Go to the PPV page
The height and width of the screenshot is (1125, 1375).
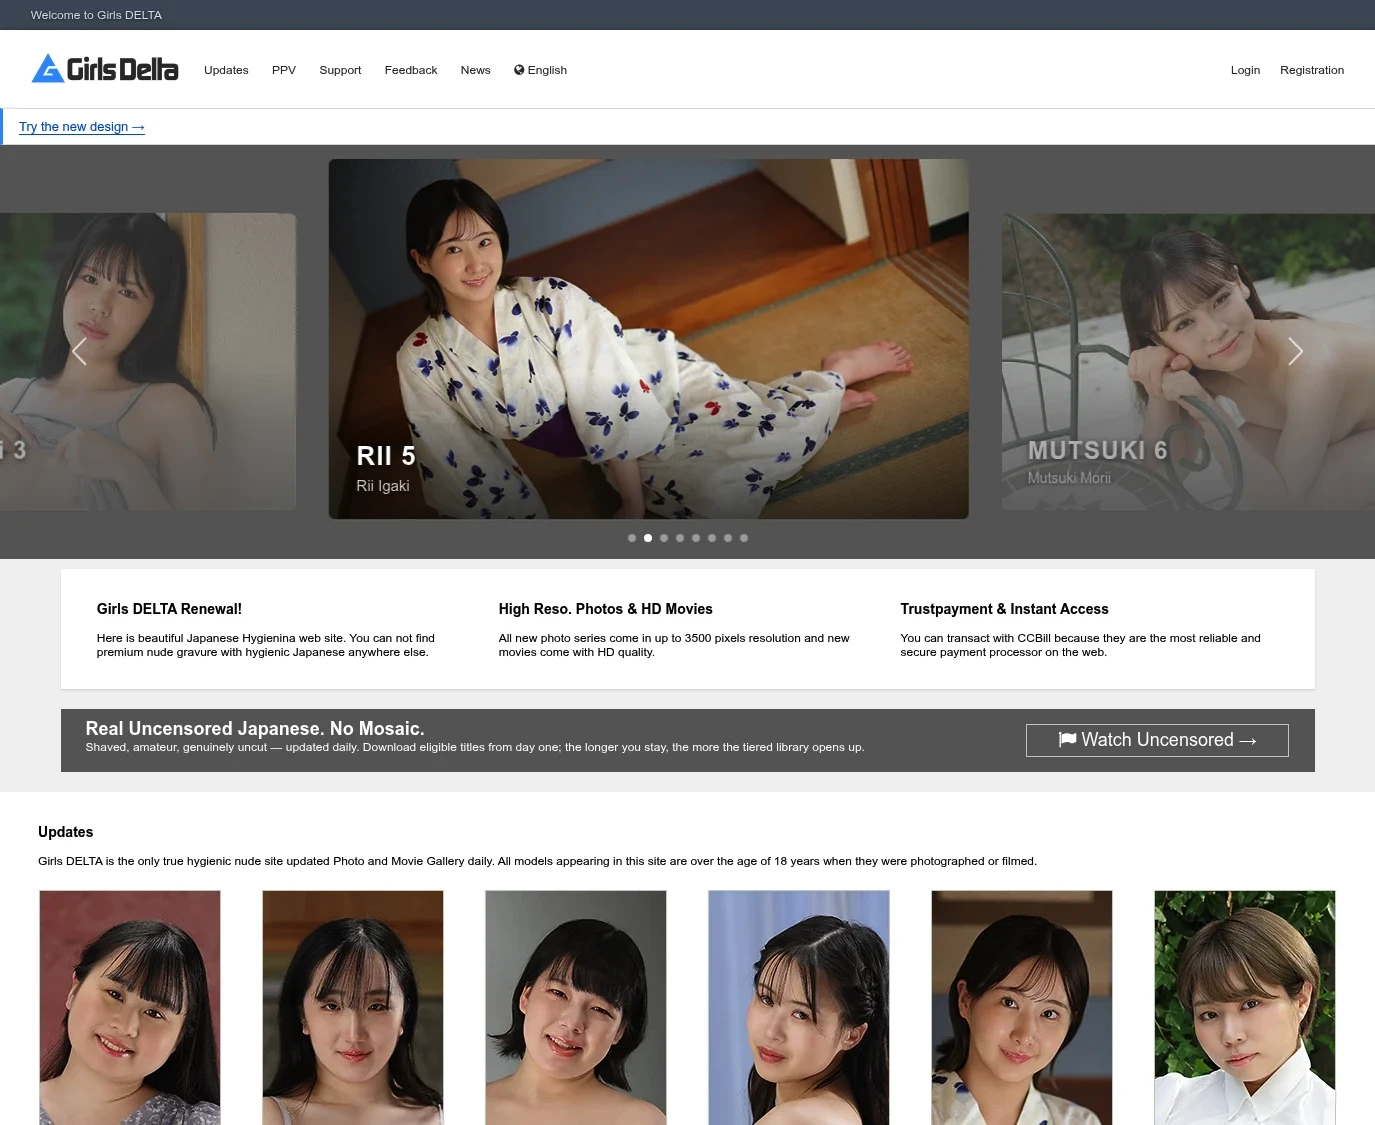(284, 70)
